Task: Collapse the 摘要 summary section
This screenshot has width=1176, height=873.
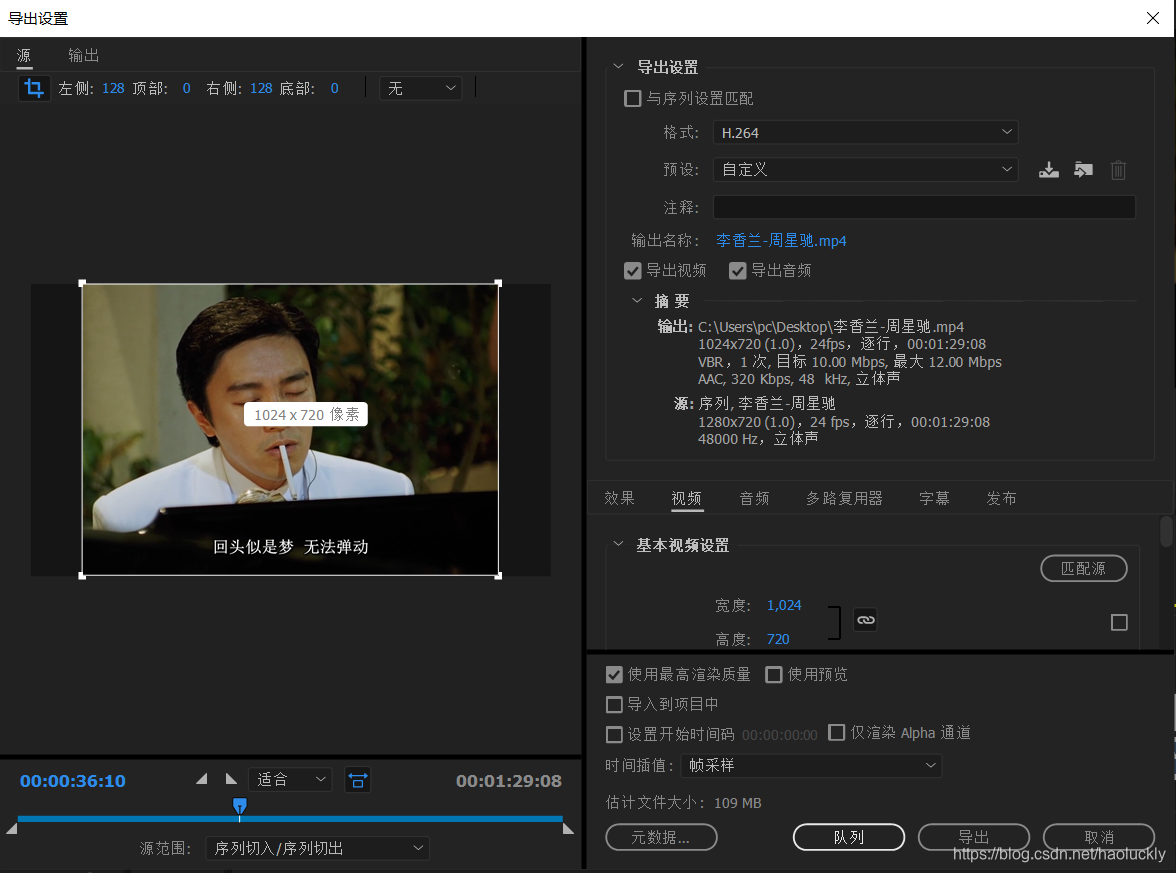Action: coord(637,300)
